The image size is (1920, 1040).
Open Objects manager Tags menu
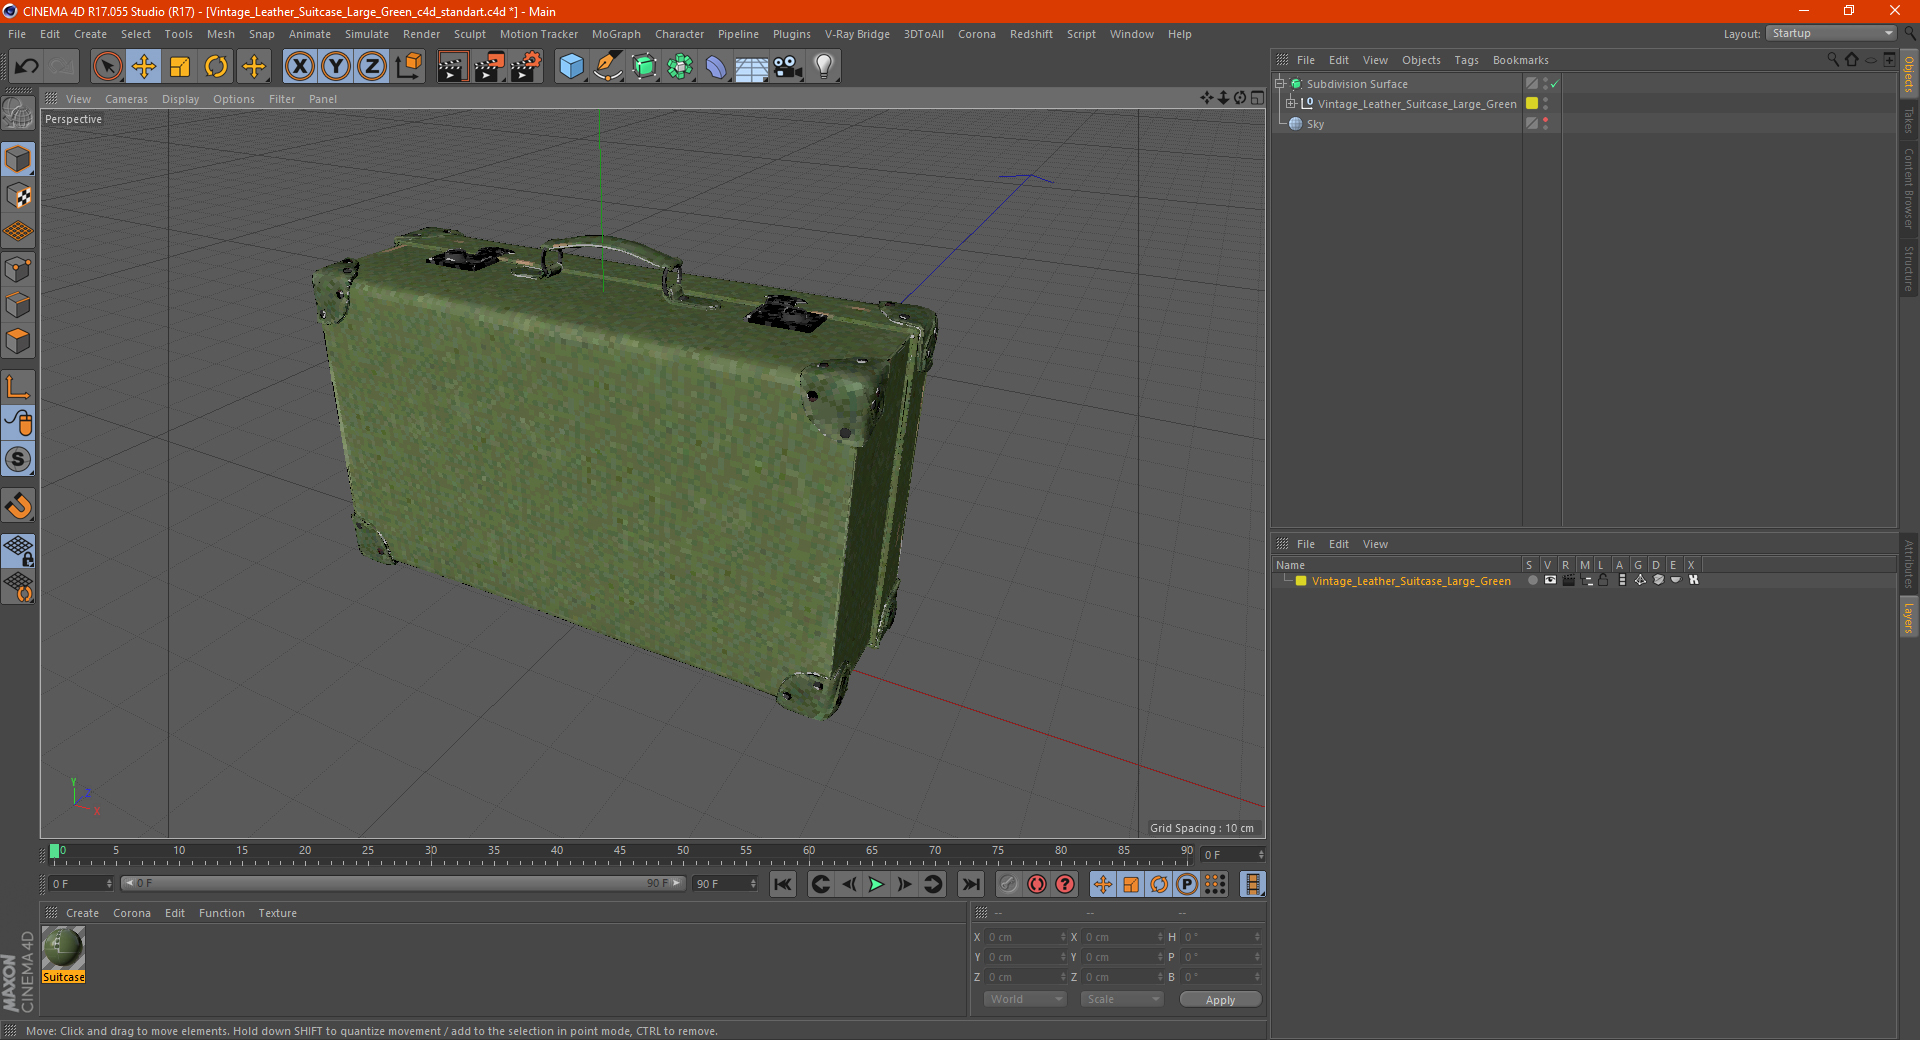pyautogui.click(x=1466, y=60)
